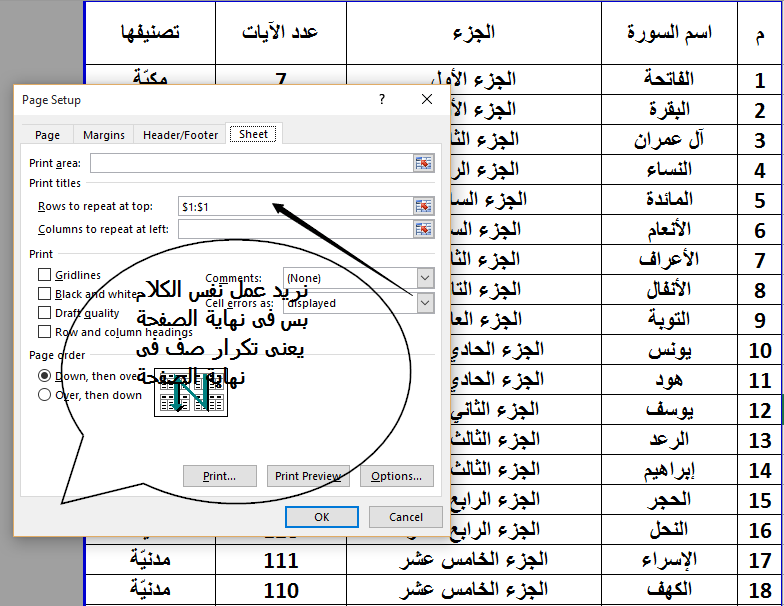Click the cell الحجر
The image size is (784, 606).
click(670, 500)
